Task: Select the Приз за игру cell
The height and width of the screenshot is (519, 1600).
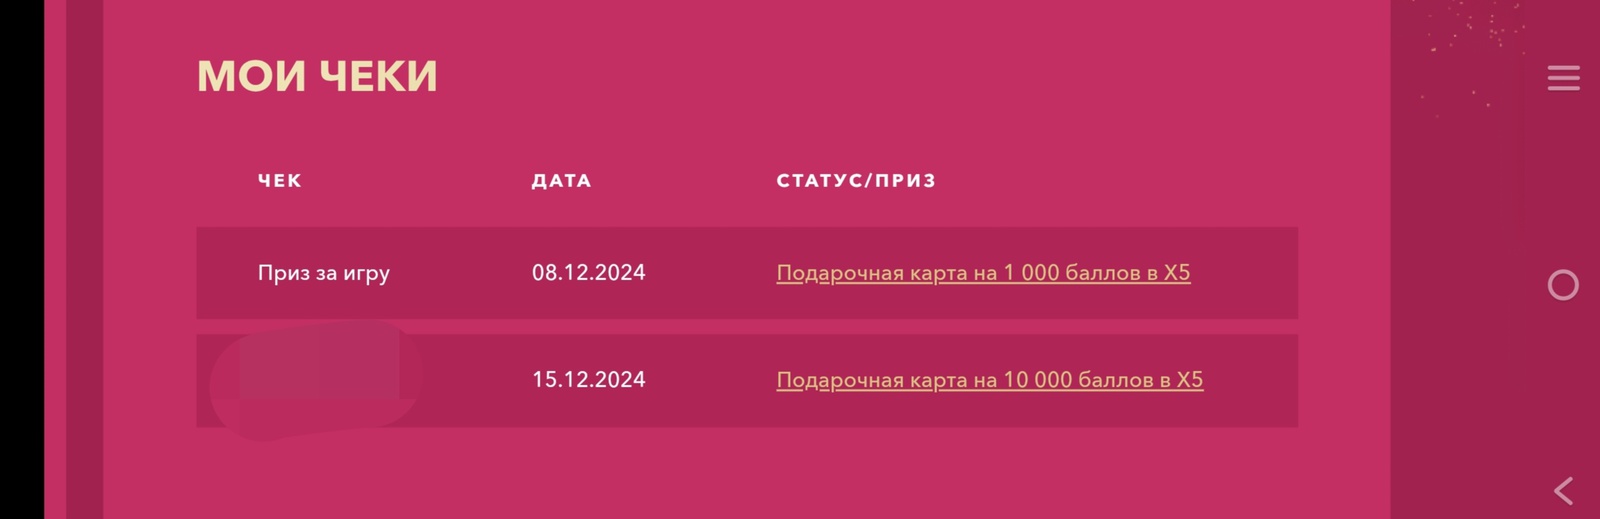Action: [x=324, y=273]
